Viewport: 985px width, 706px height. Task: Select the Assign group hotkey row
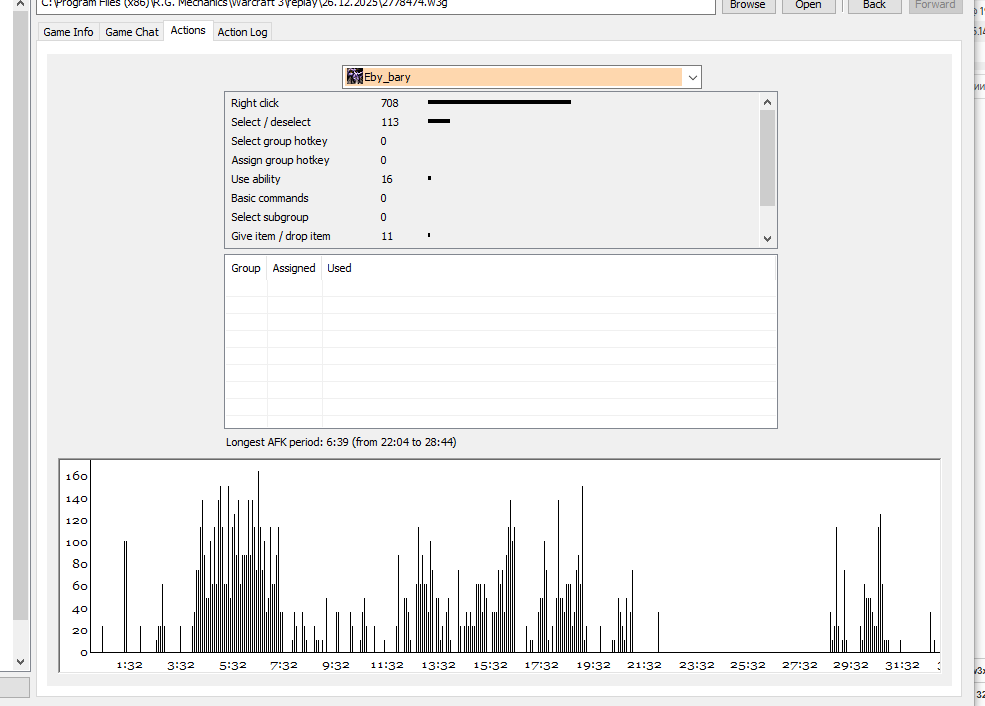[492, 160]
